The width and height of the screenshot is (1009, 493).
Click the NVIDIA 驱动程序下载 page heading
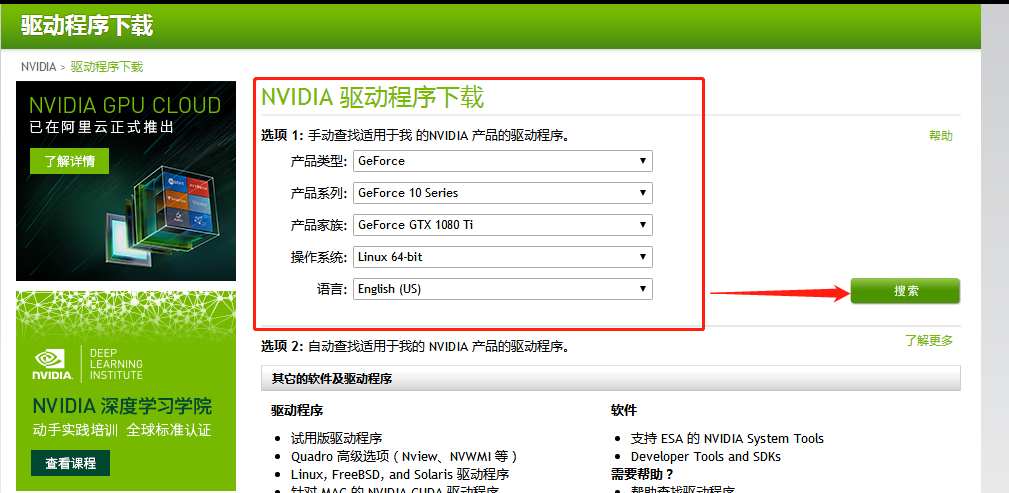pyautogui.click(x=372, y=98)
